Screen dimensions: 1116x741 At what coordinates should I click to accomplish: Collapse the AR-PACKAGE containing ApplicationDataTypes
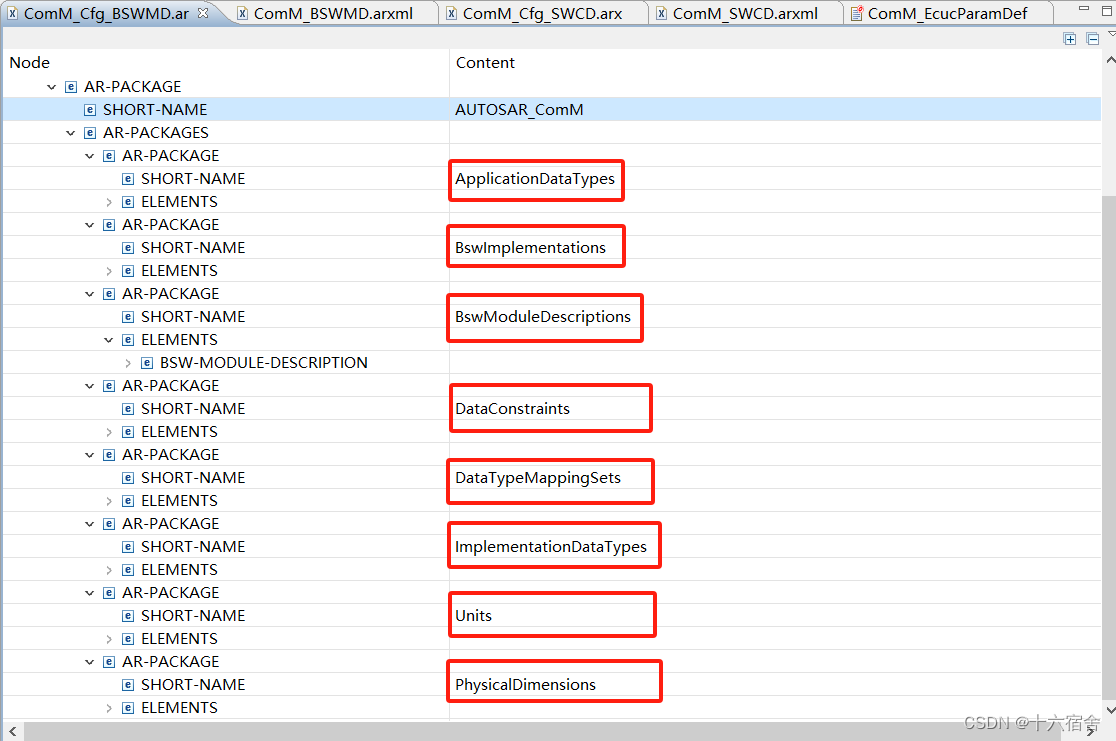pos(90,156)
